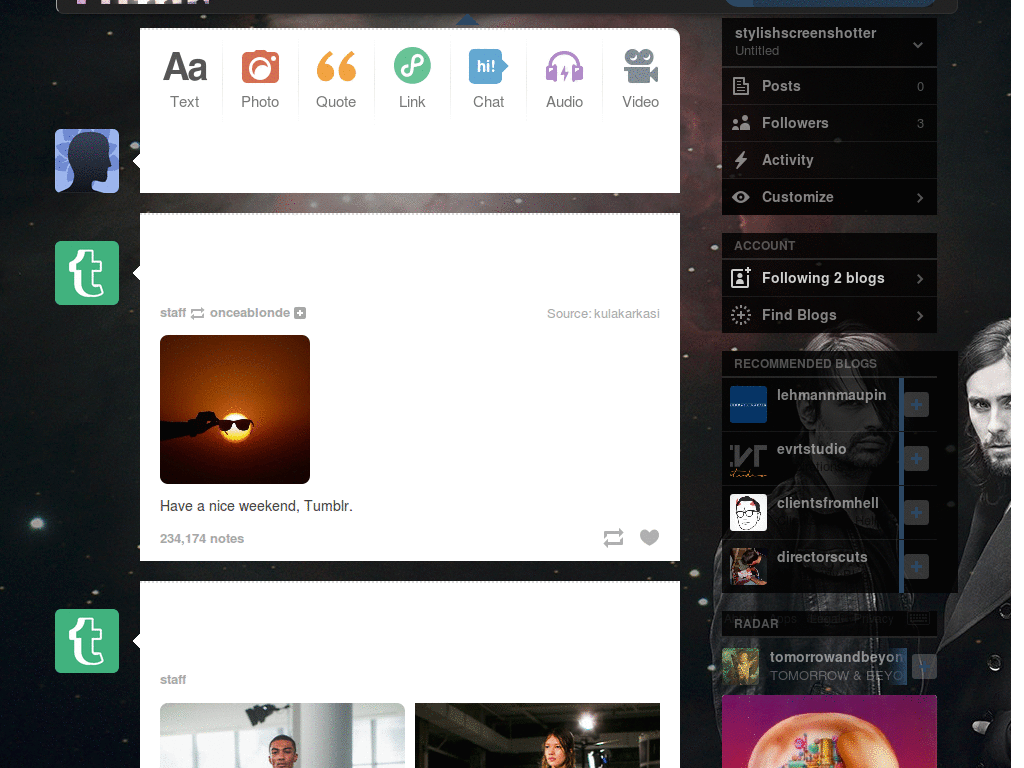The image size is (1024, 768).
Task: Follow evrtstudio with plus button
Action: click(916, 458)
